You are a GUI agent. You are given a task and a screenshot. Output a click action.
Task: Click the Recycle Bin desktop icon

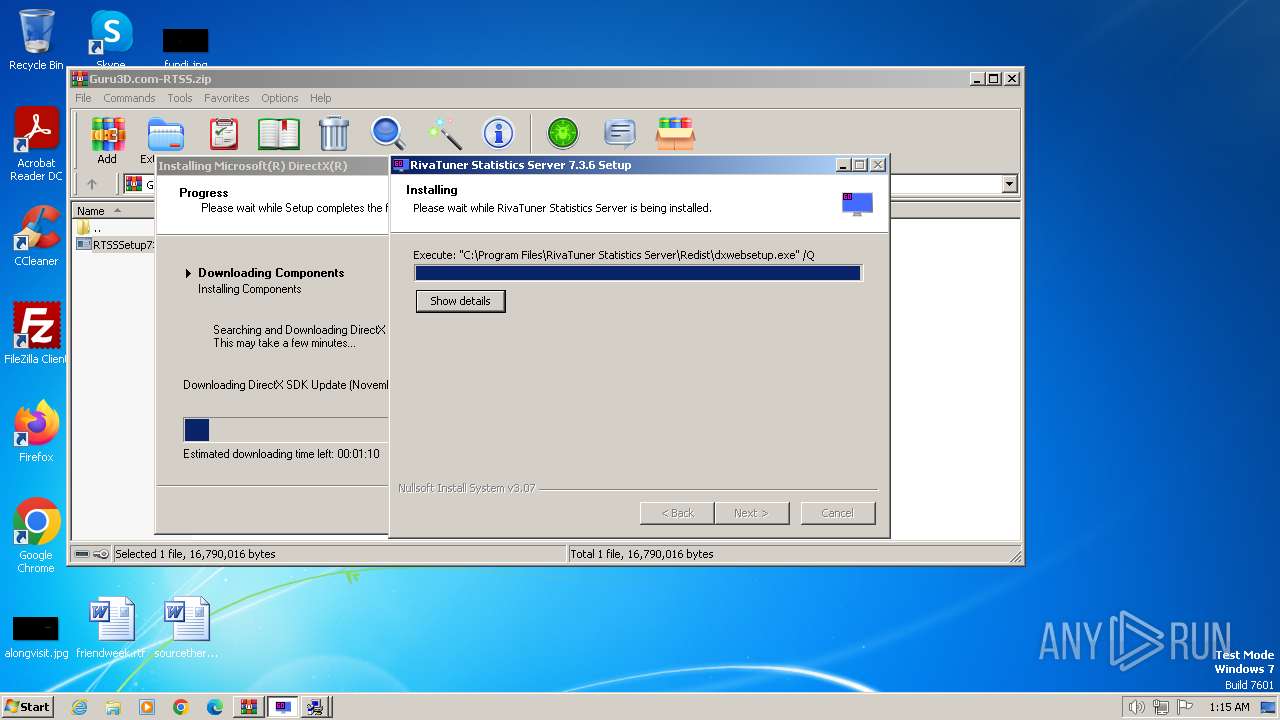tap(36, 40)
